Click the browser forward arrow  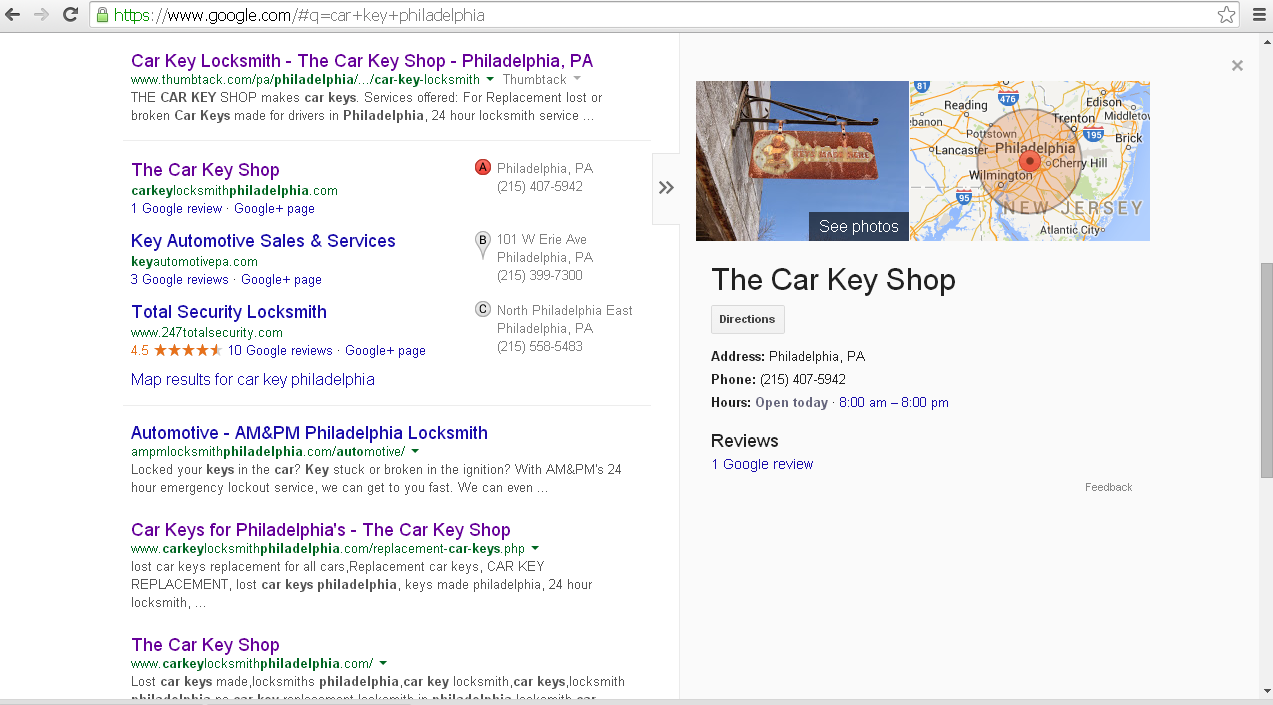pyautogui.click(x=41, y=14)
